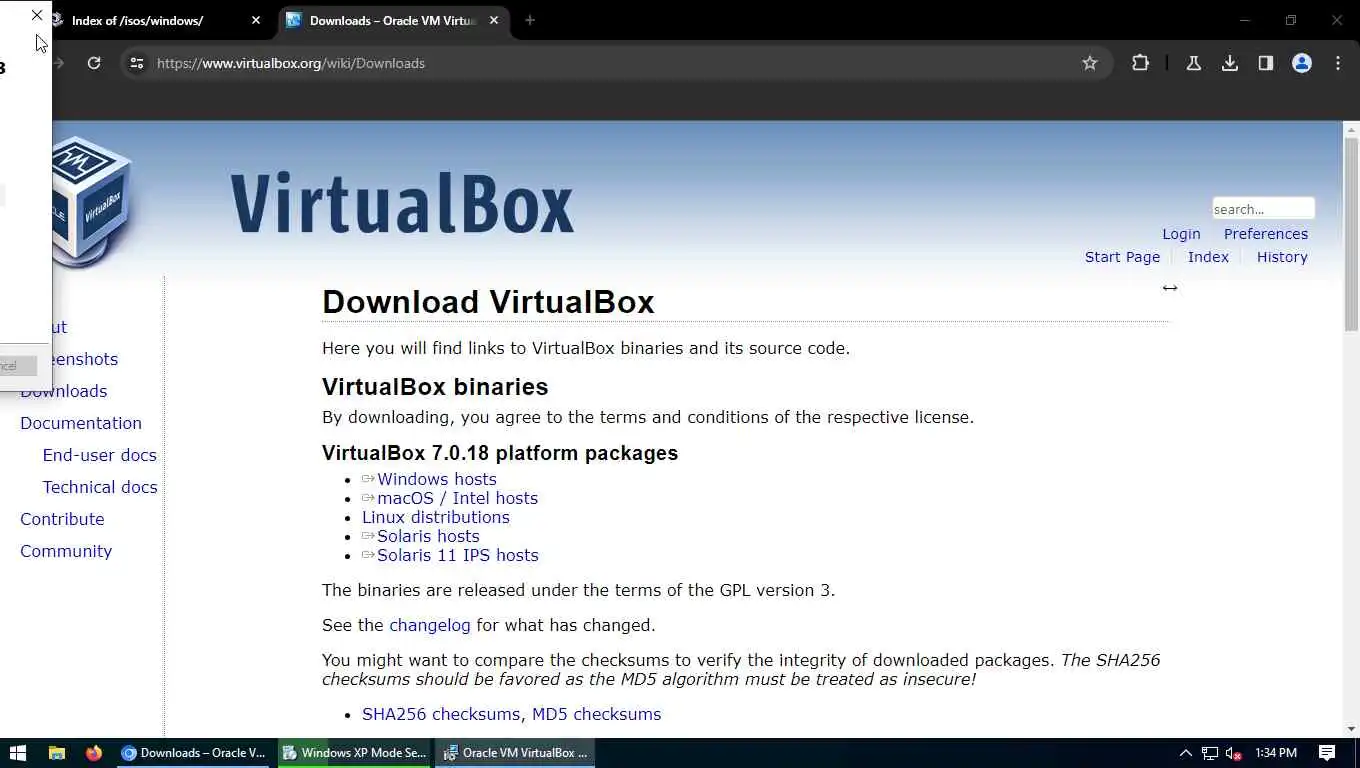This screenshot has height=768, width=1360.
Task: Open File Explorer from the taskbar
Action: [57, 753]
